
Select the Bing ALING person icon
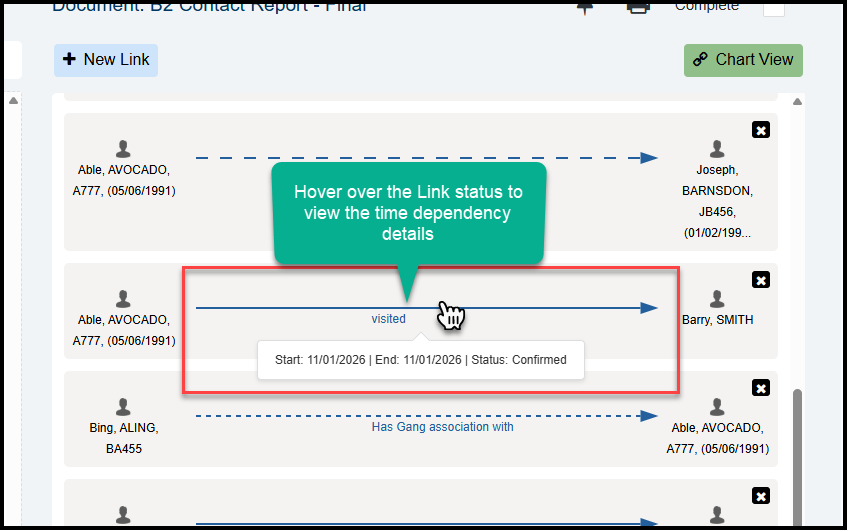coord(123,407)
